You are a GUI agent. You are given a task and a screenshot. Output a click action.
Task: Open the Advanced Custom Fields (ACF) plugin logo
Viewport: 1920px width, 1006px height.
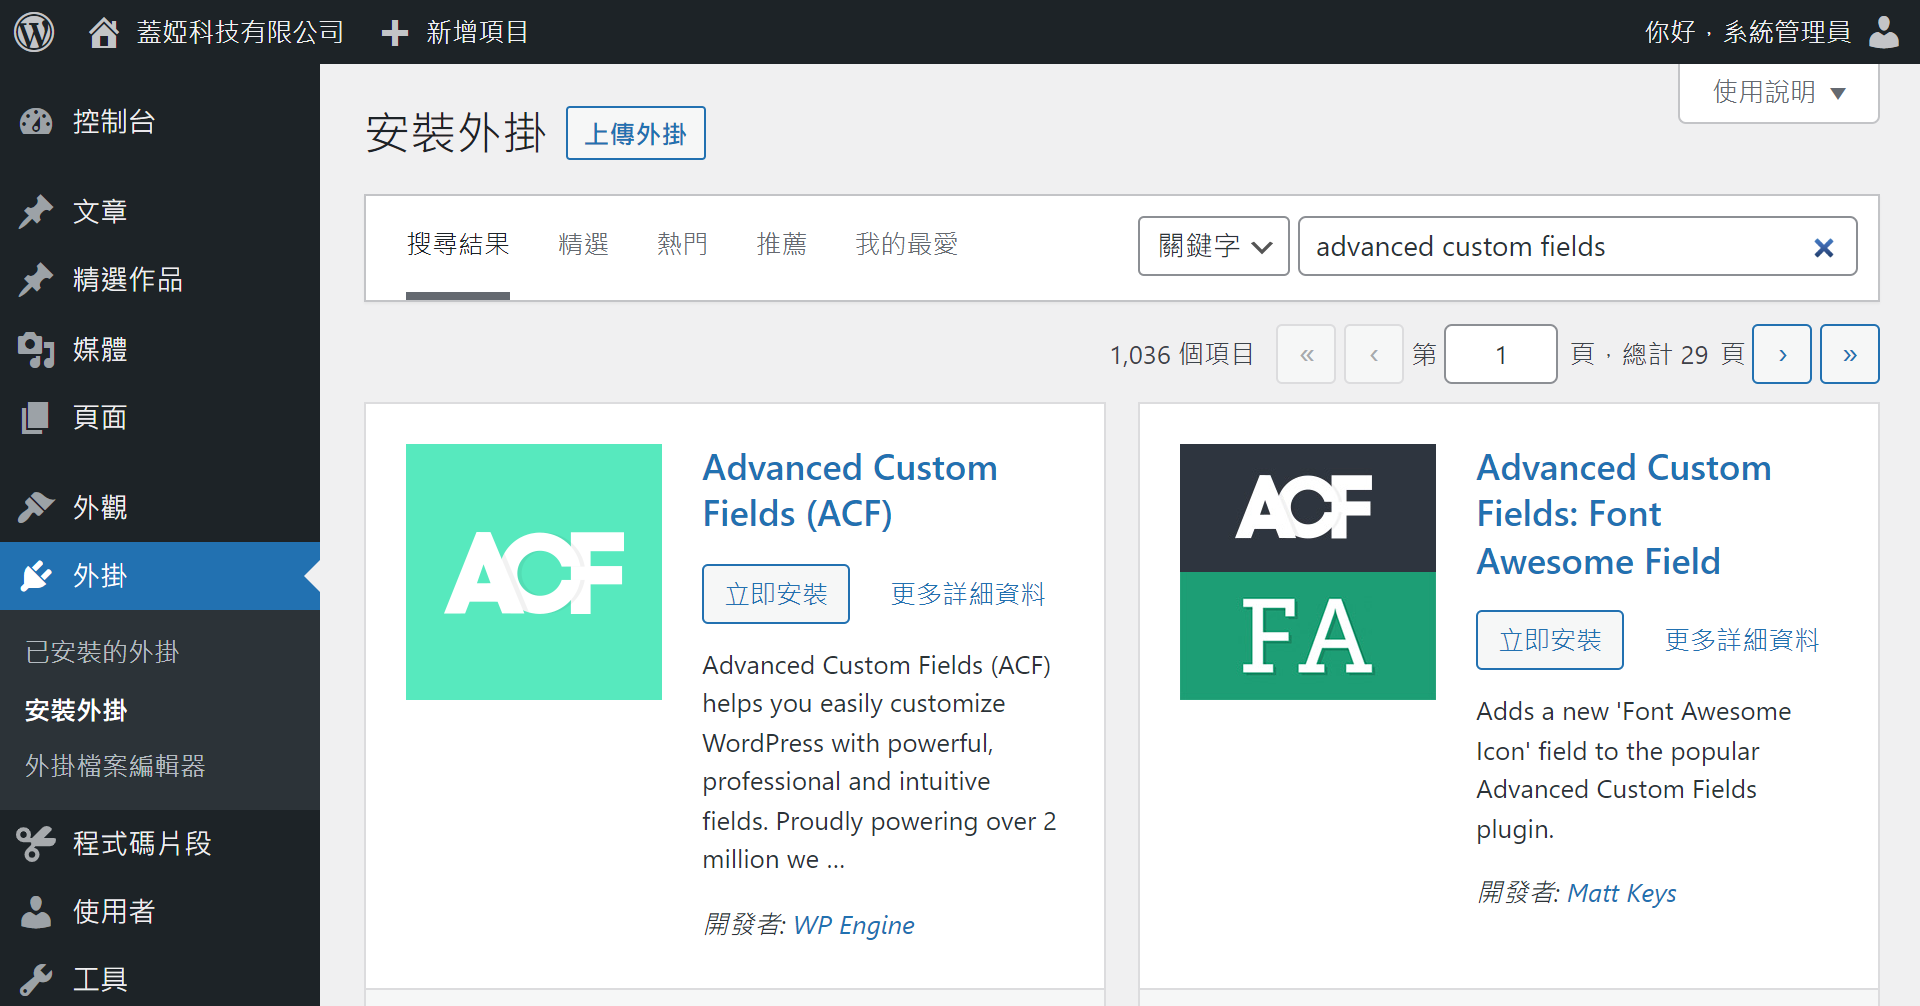coord(534,572)
